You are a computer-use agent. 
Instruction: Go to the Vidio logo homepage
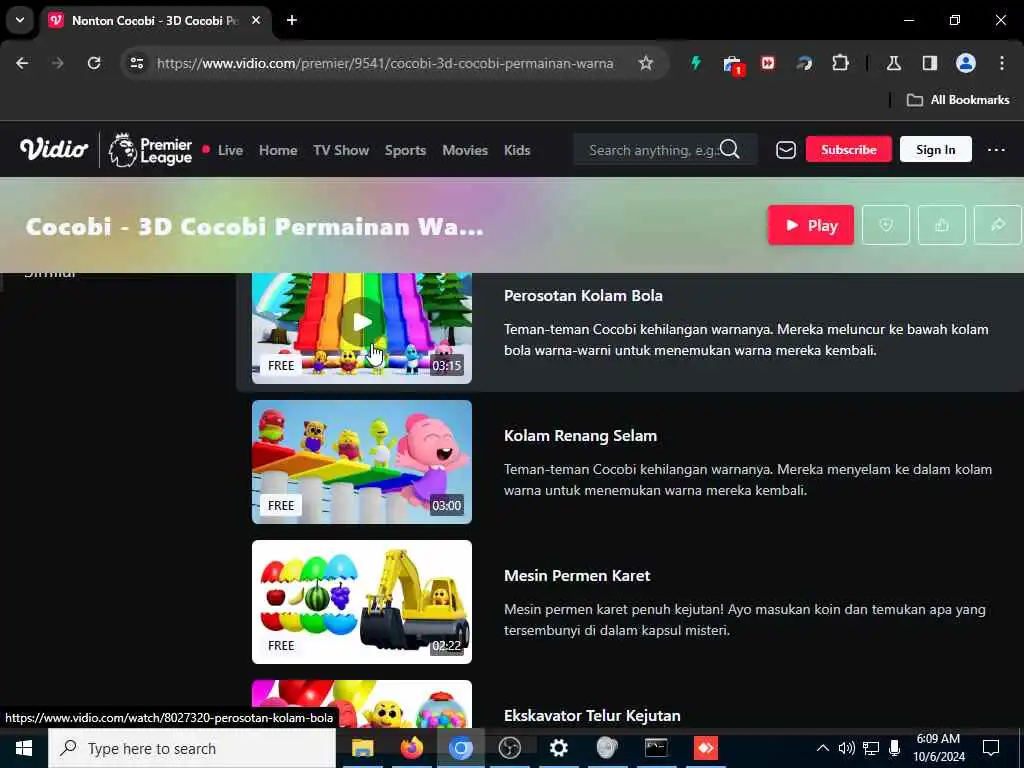54,150
